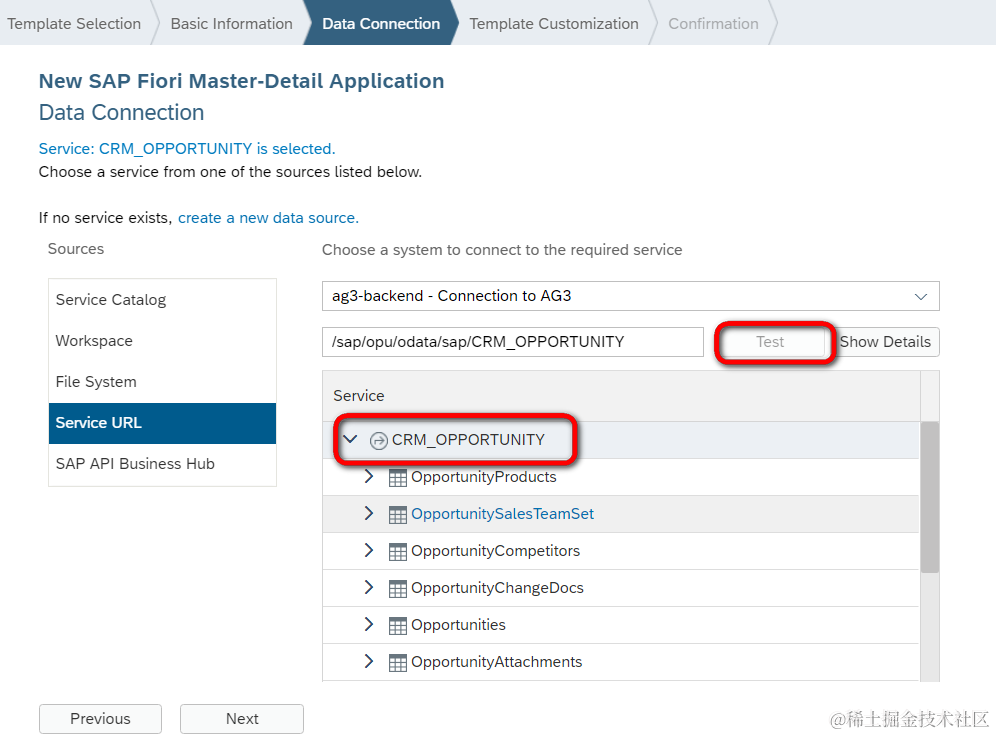Expand the OpportunityCompetitors entity set
This screenshot has height=736, width=996.
pyautogui.click(x=369, y=550)
